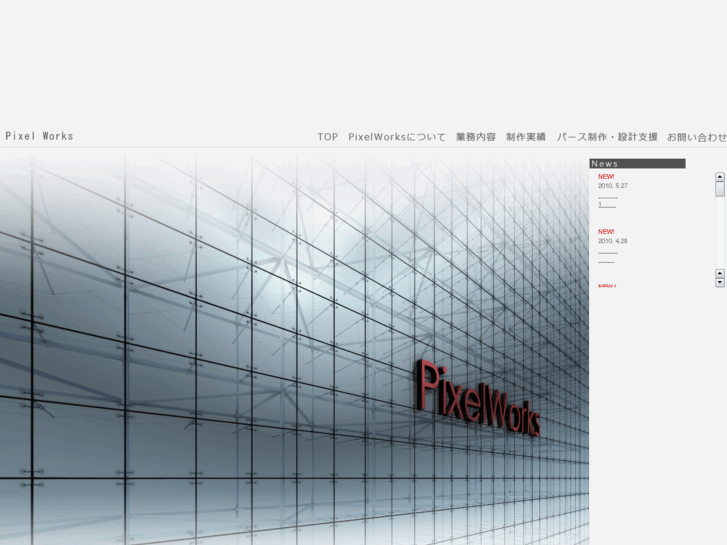Select the 制作実績 navigation item
This screenshot has width=727, height=545.
tap(526, 137)
